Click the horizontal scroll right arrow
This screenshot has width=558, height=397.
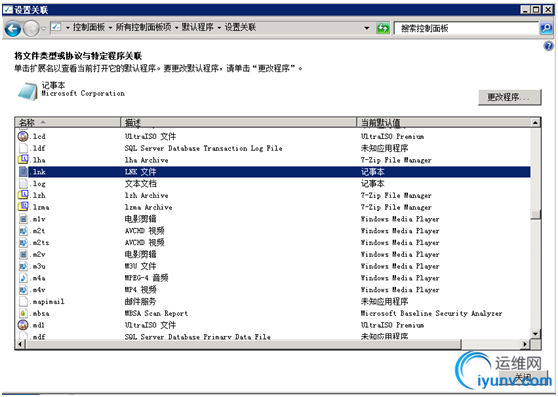[525, 344]
